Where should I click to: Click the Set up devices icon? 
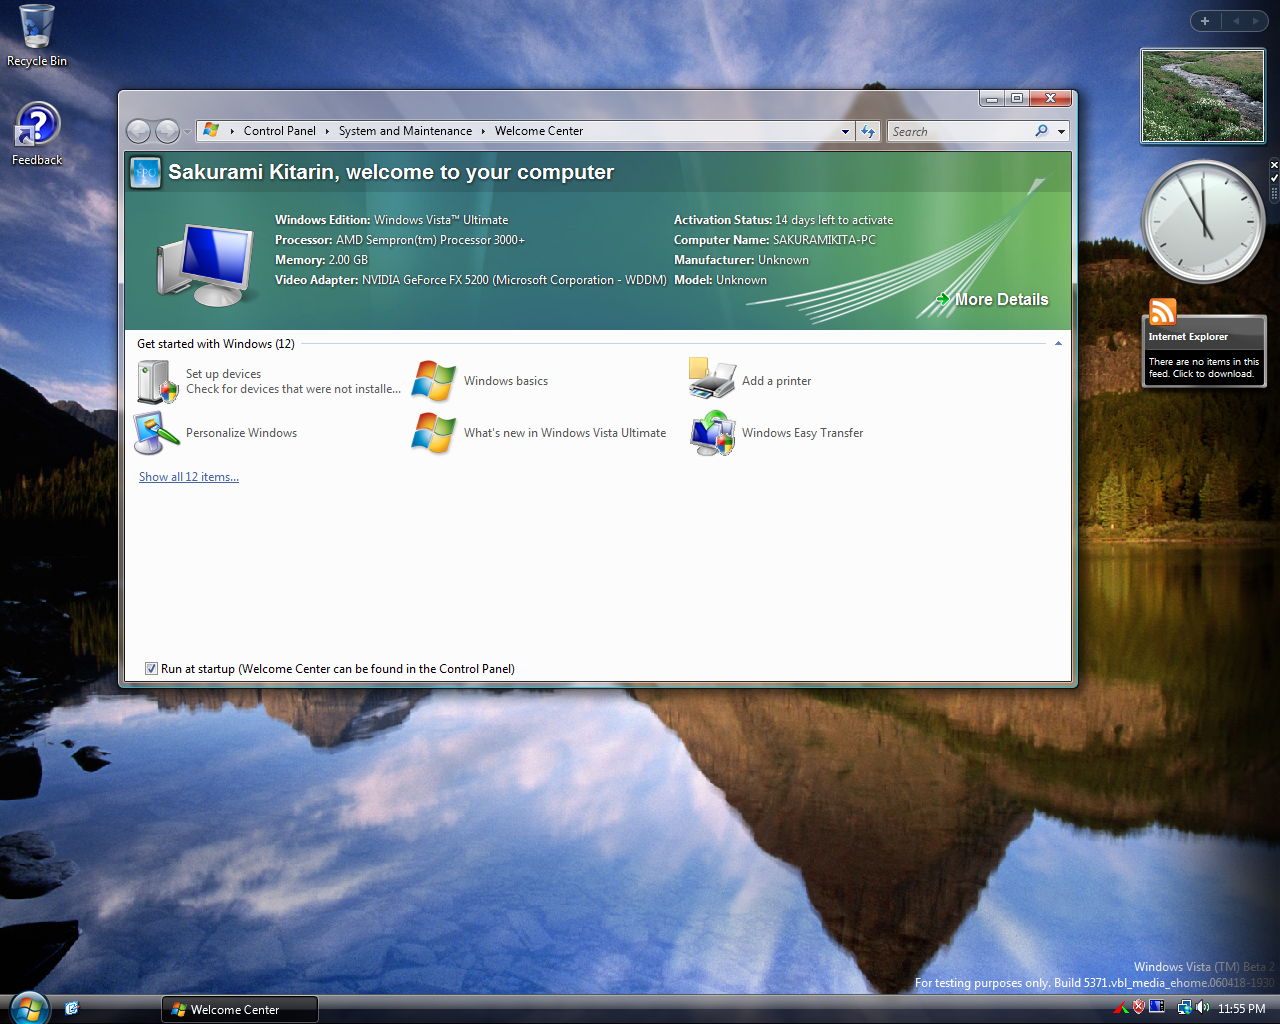click(157, 381)
